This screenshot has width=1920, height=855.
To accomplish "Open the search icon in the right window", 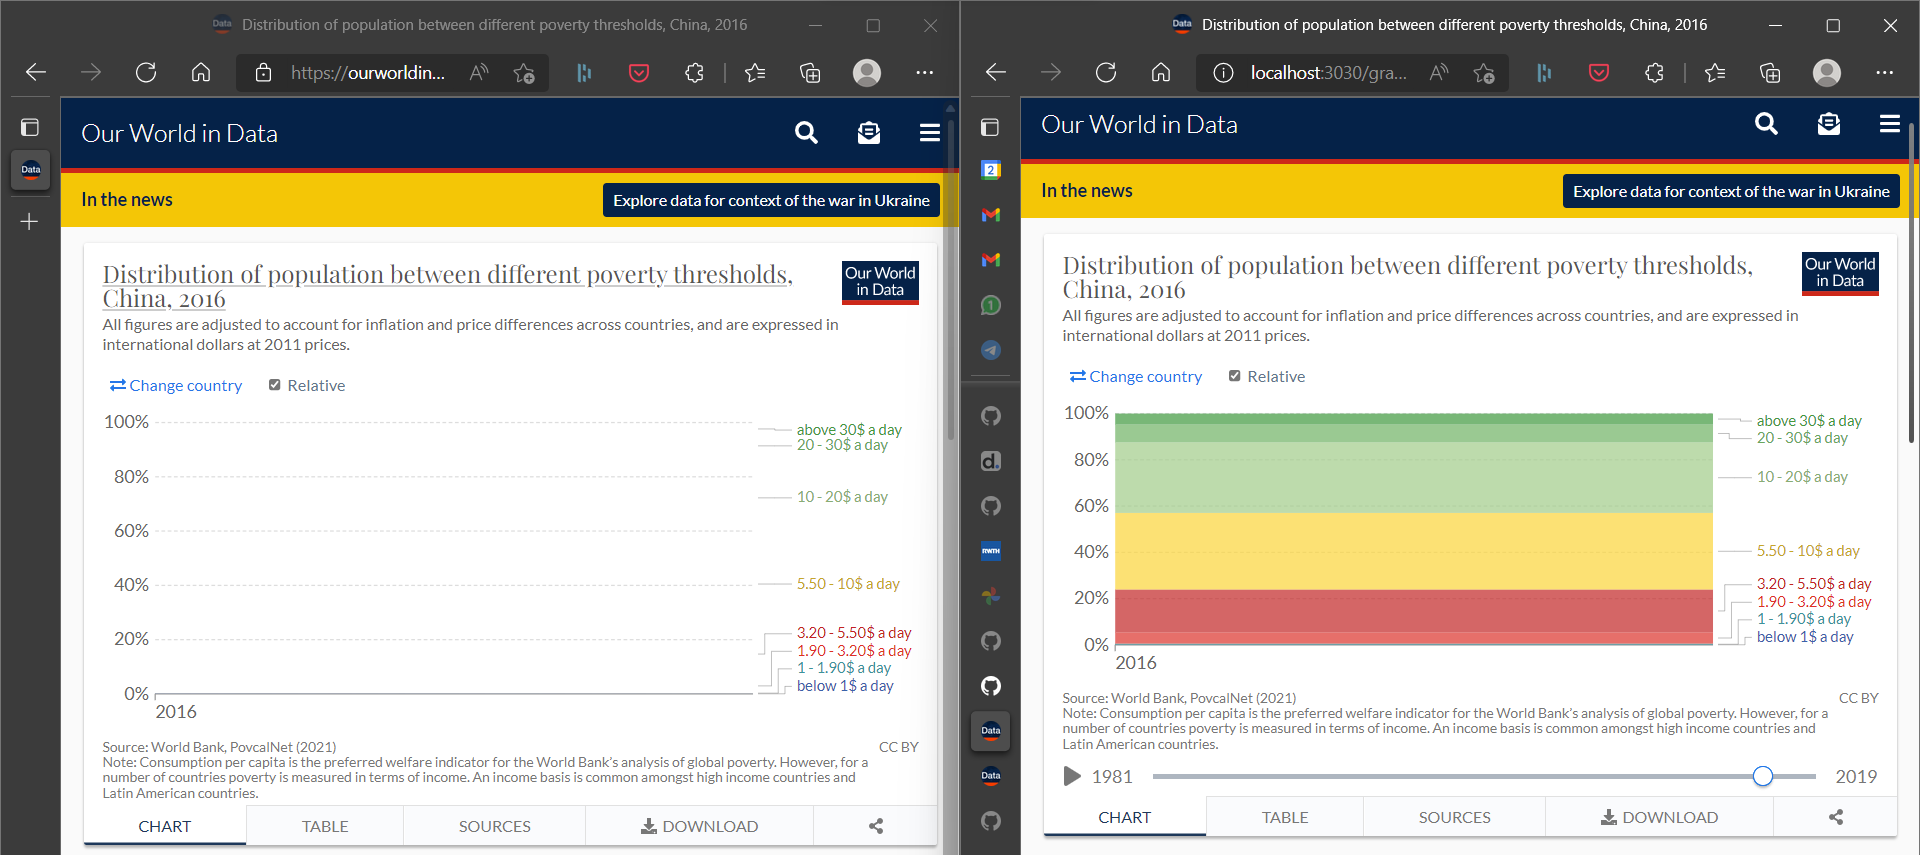I will click(x=1766, y=124).
